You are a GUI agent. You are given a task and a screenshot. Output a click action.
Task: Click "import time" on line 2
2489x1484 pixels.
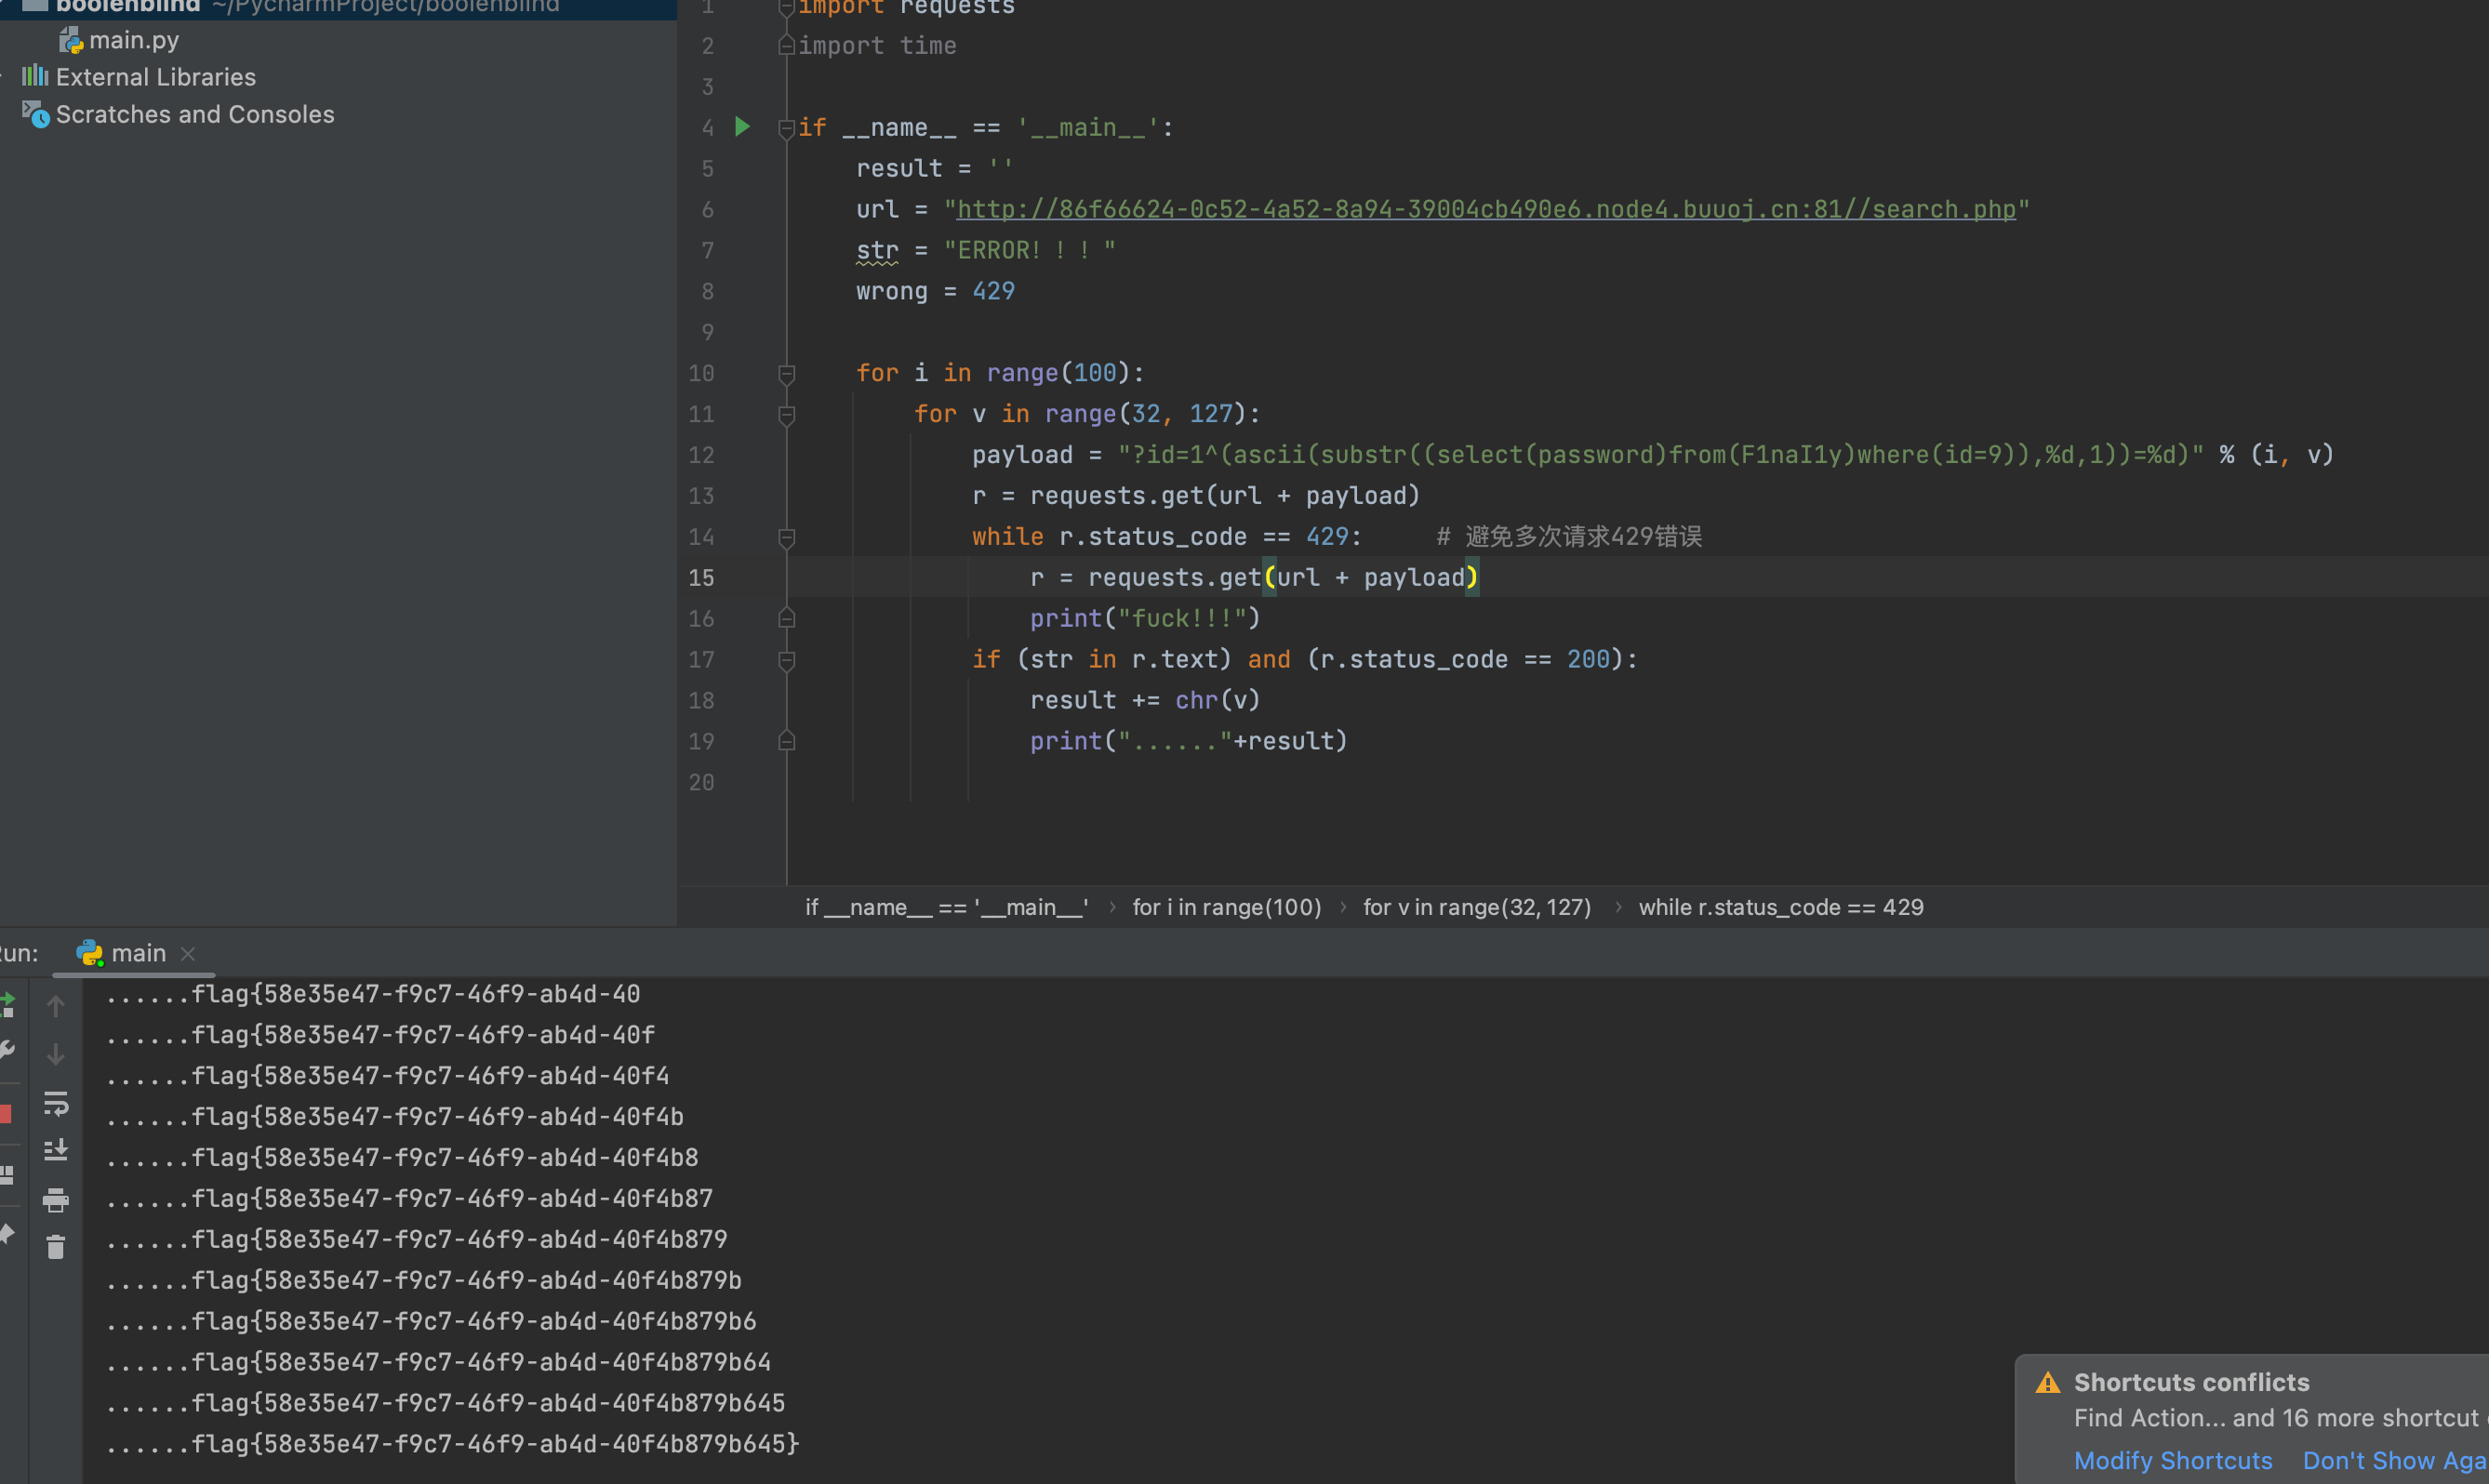(877, 46)
